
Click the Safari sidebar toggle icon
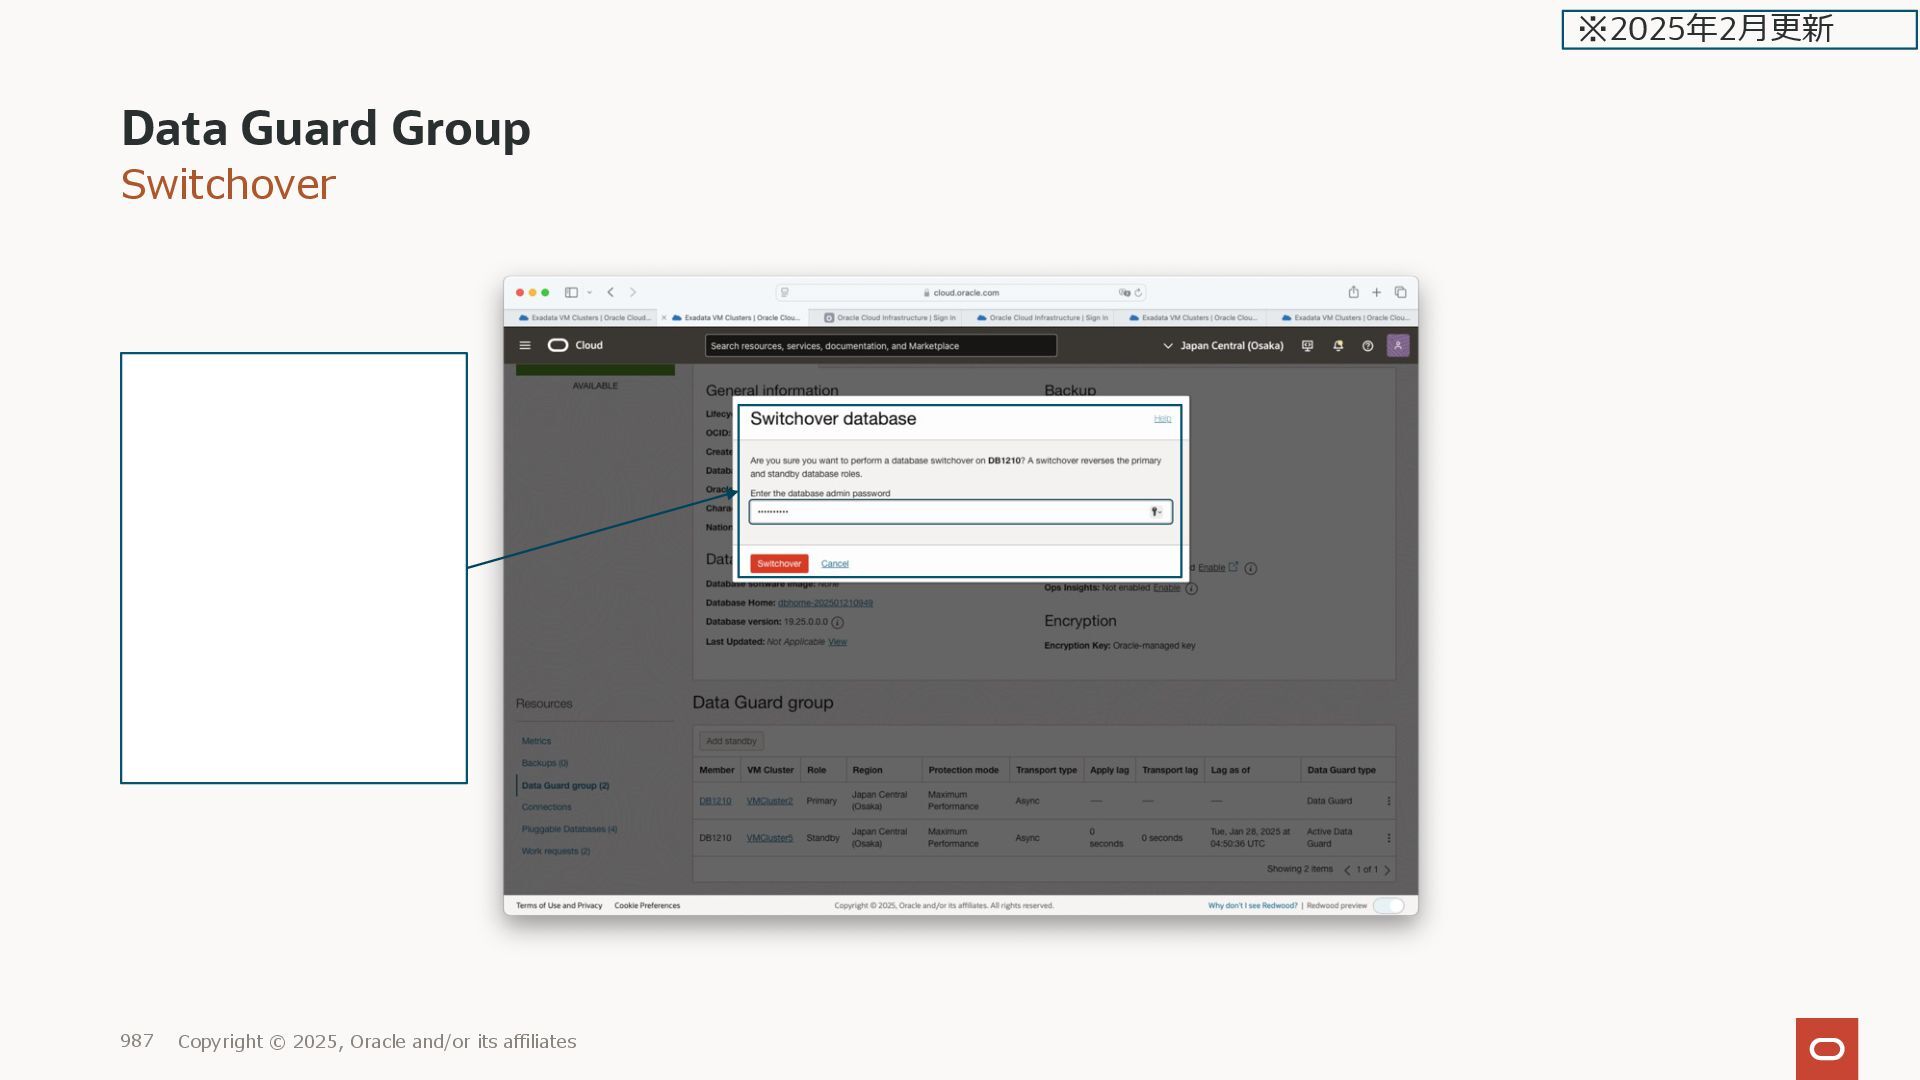coord(571,292)
